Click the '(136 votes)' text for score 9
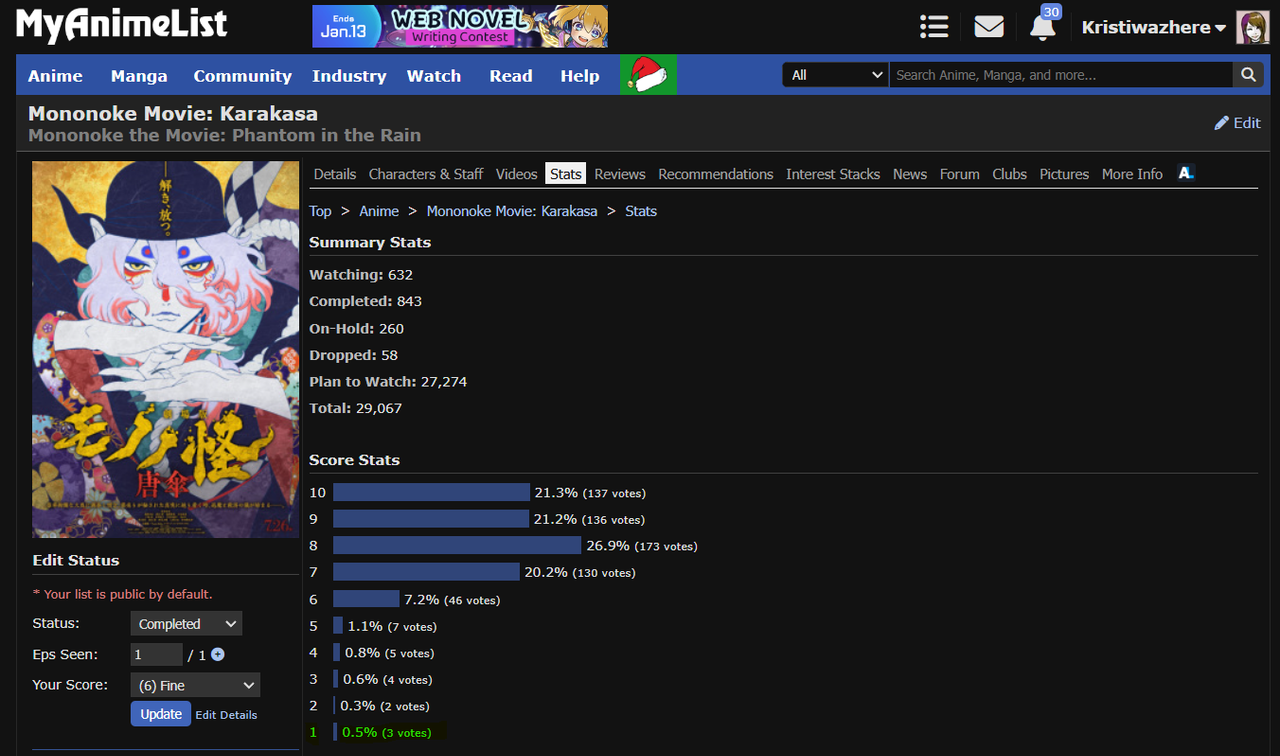Screen dimensions: 1280x756 pyautogui.click(x=613, y=520)
